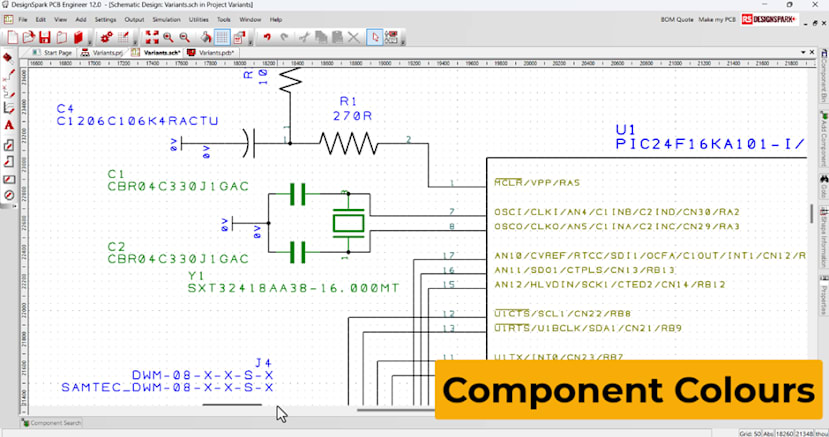The image size is (829, 437).
Task: Select the Add Component tool in left toolbar
Action: pos(8,58)
